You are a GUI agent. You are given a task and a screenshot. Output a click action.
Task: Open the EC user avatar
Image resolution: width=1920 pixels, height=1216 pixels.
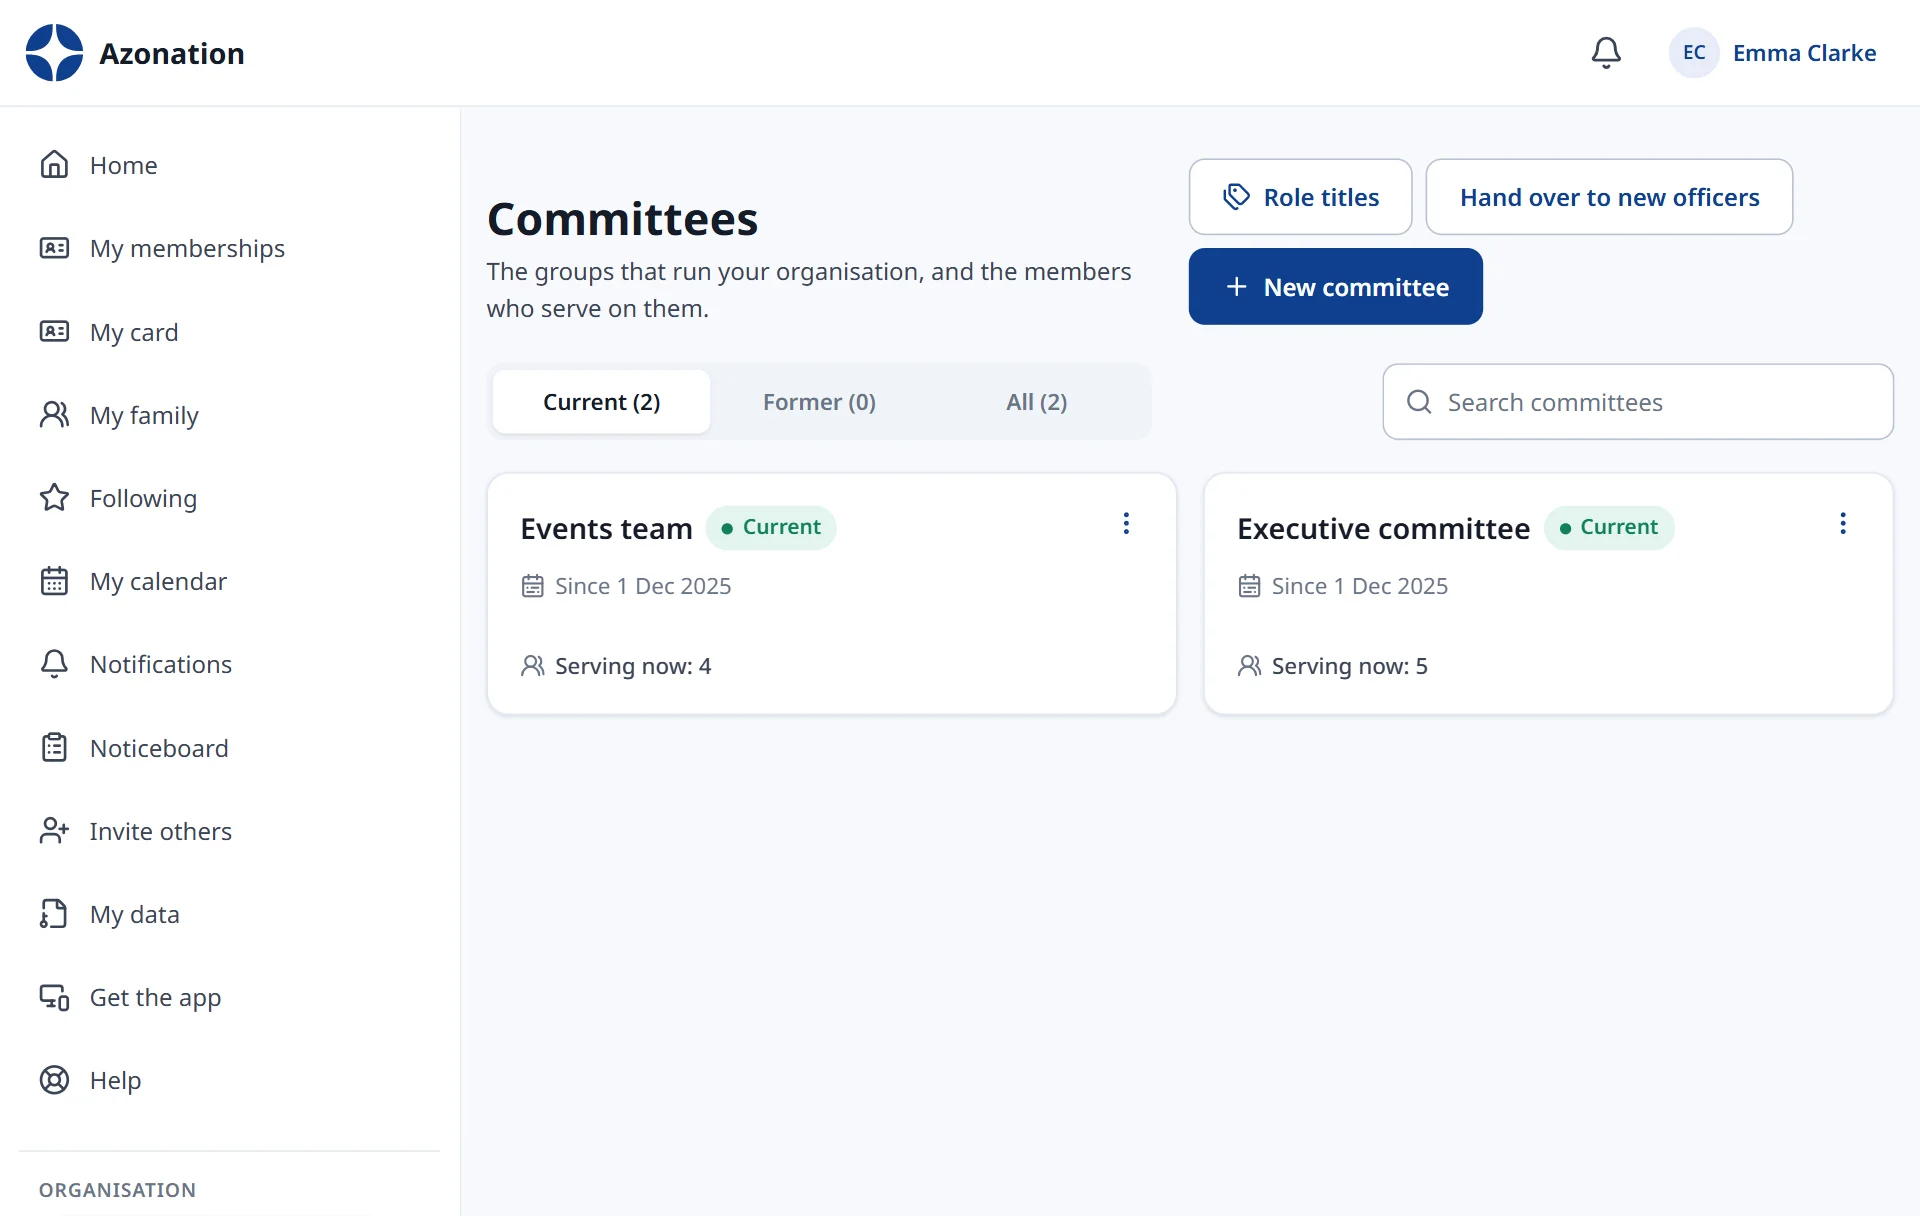click(x=1694, y=53)
